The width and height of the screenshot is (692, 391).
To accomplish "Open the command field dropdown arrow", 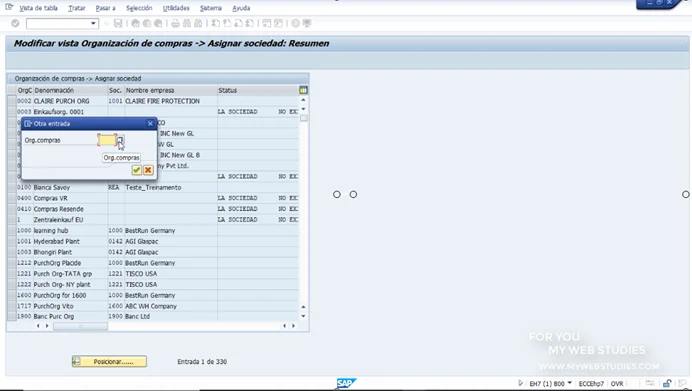I will click(93, 23).
